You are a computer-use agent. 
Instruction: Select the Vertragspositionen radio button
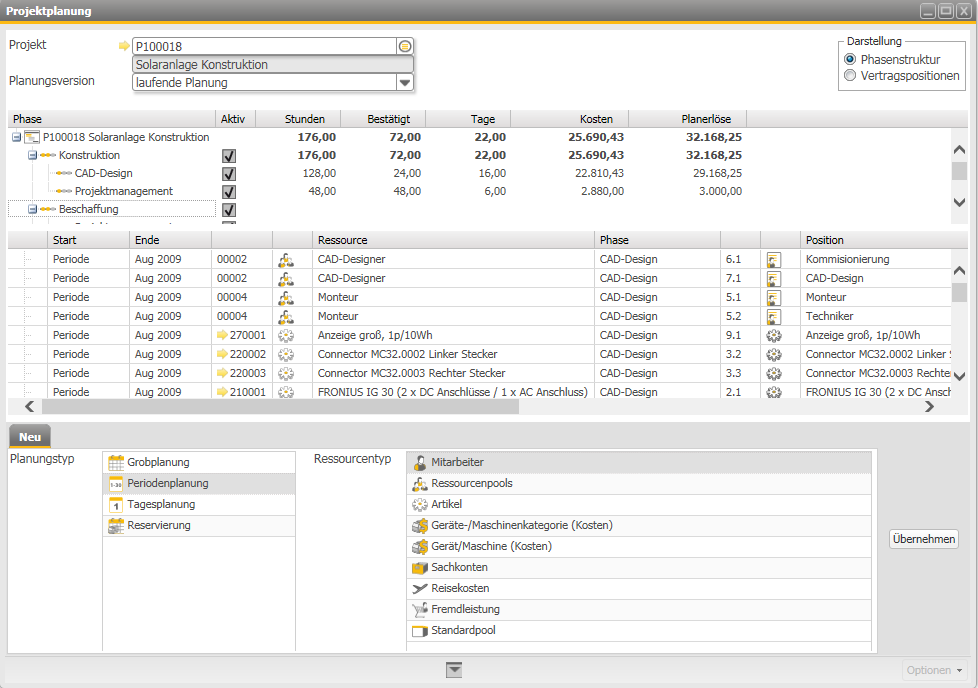(851, 73)
